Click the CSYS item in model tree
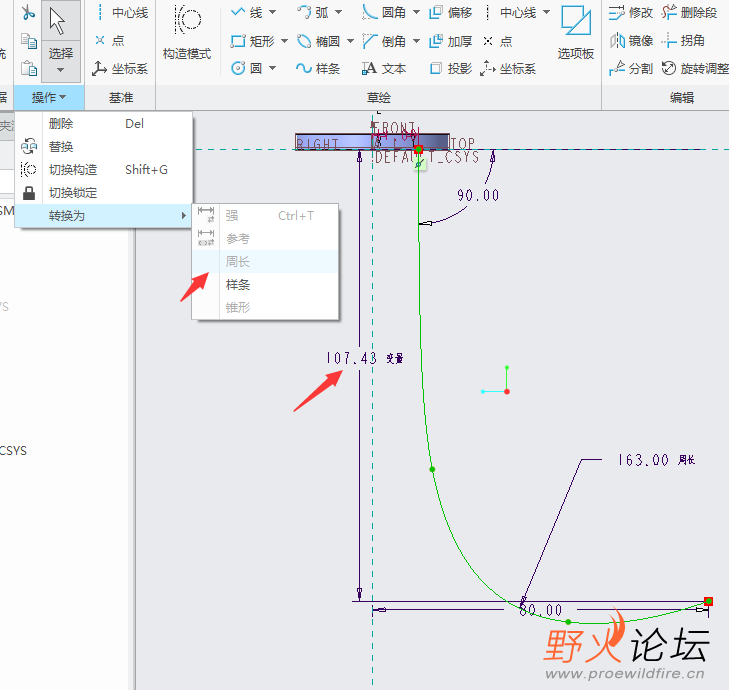Viewport: 729px width, 690px height. click(x=13, y=451)
